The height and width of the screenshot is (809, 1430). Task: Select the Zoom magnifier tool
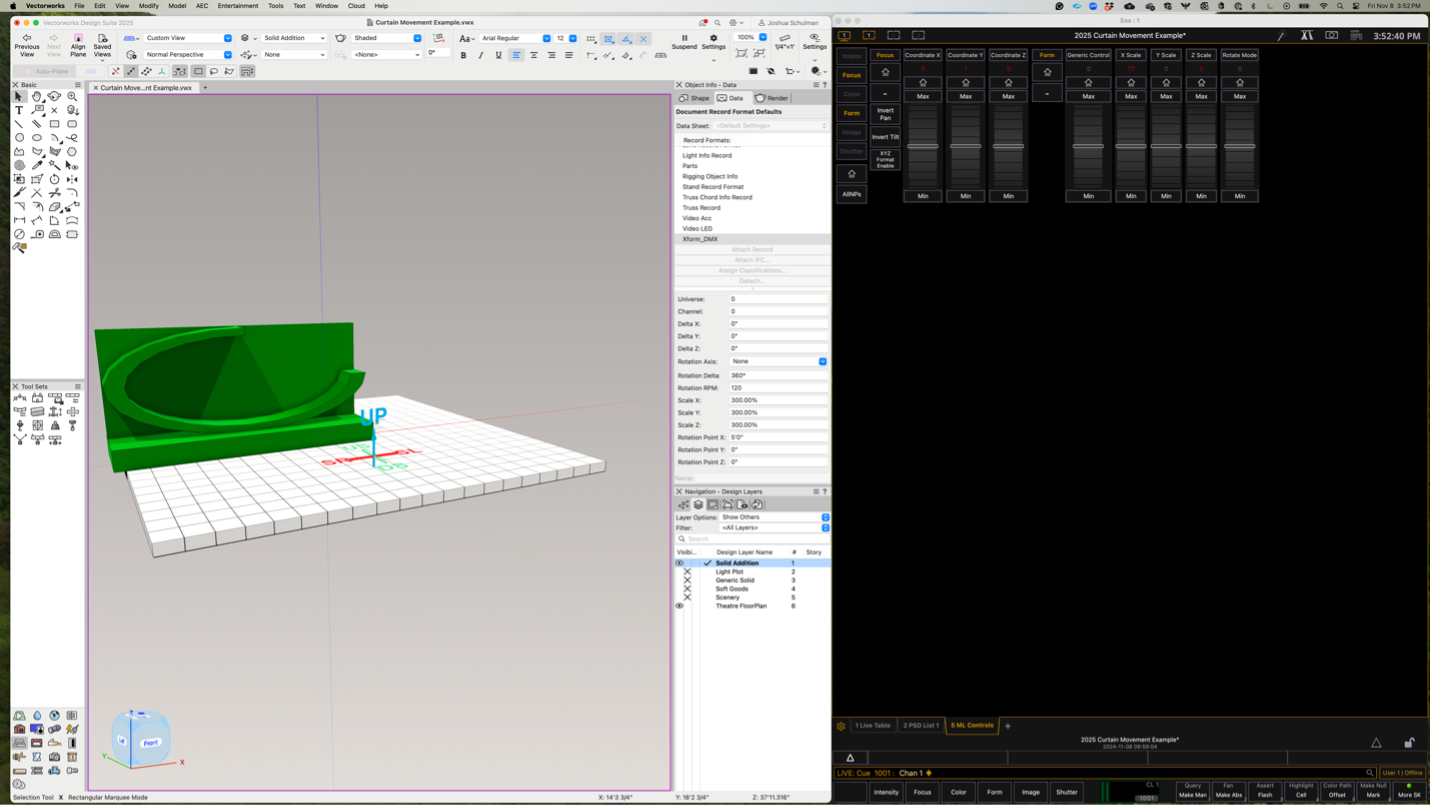coord(72,97)
